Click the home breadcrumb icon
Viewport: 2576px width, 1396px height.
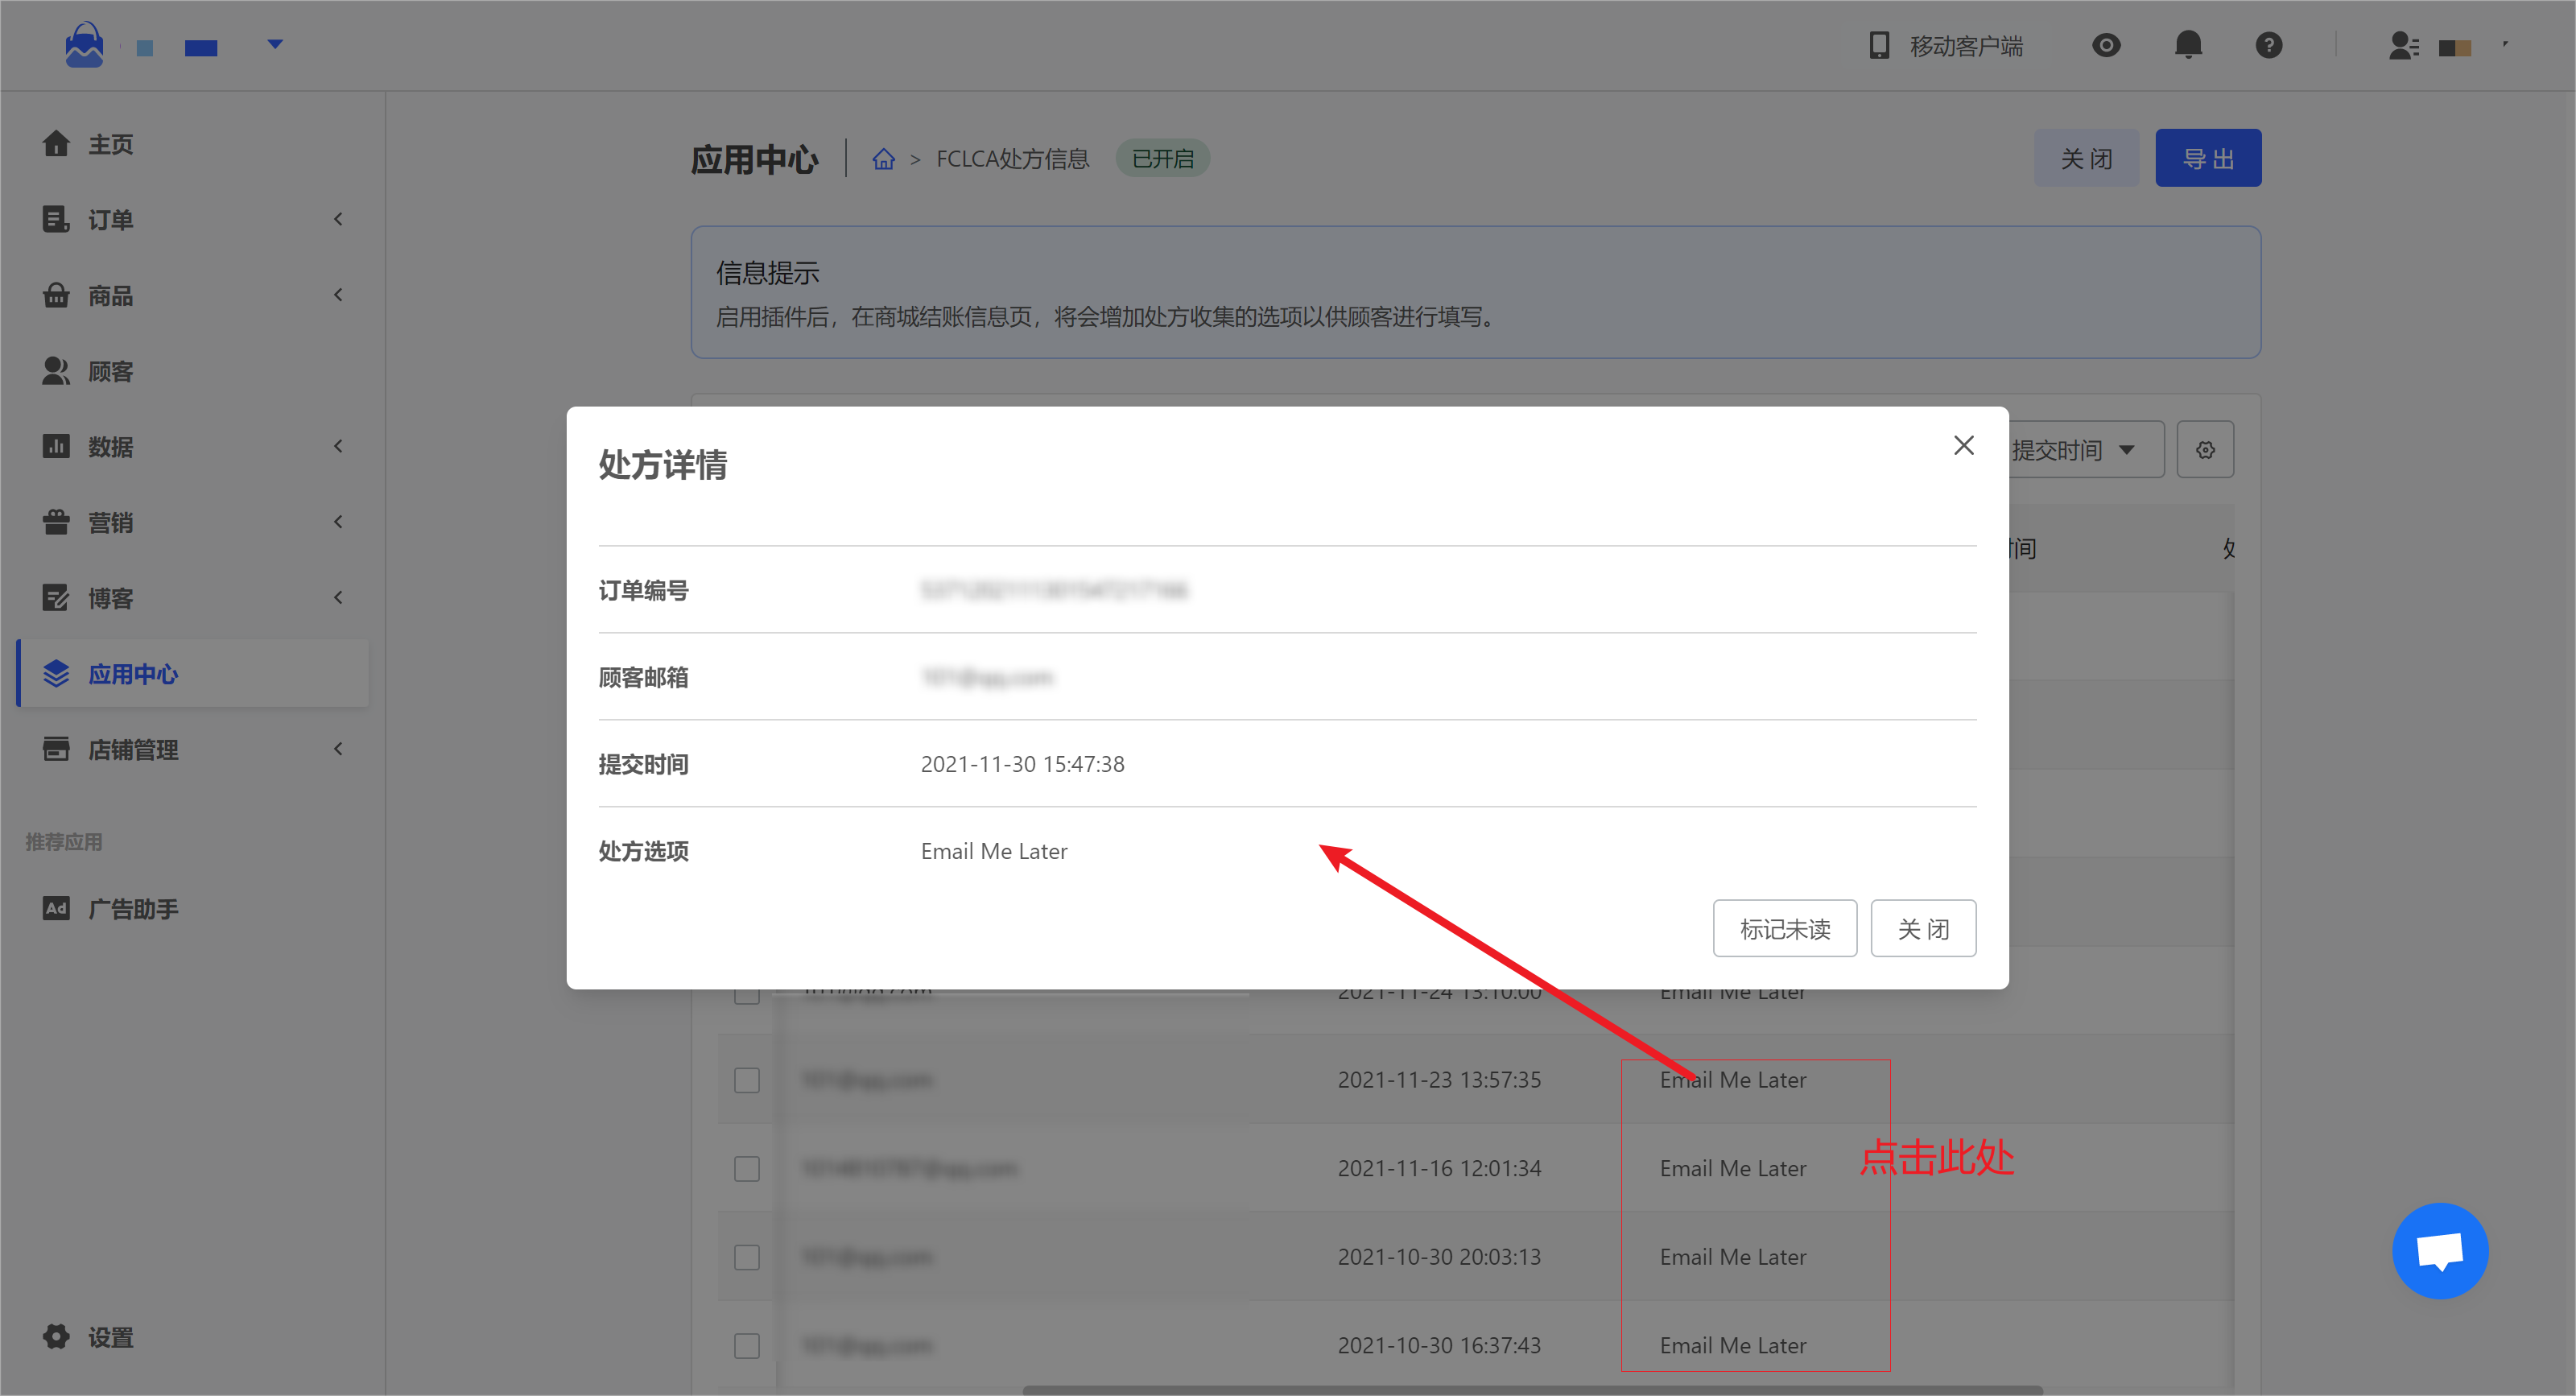coord(883,159)
